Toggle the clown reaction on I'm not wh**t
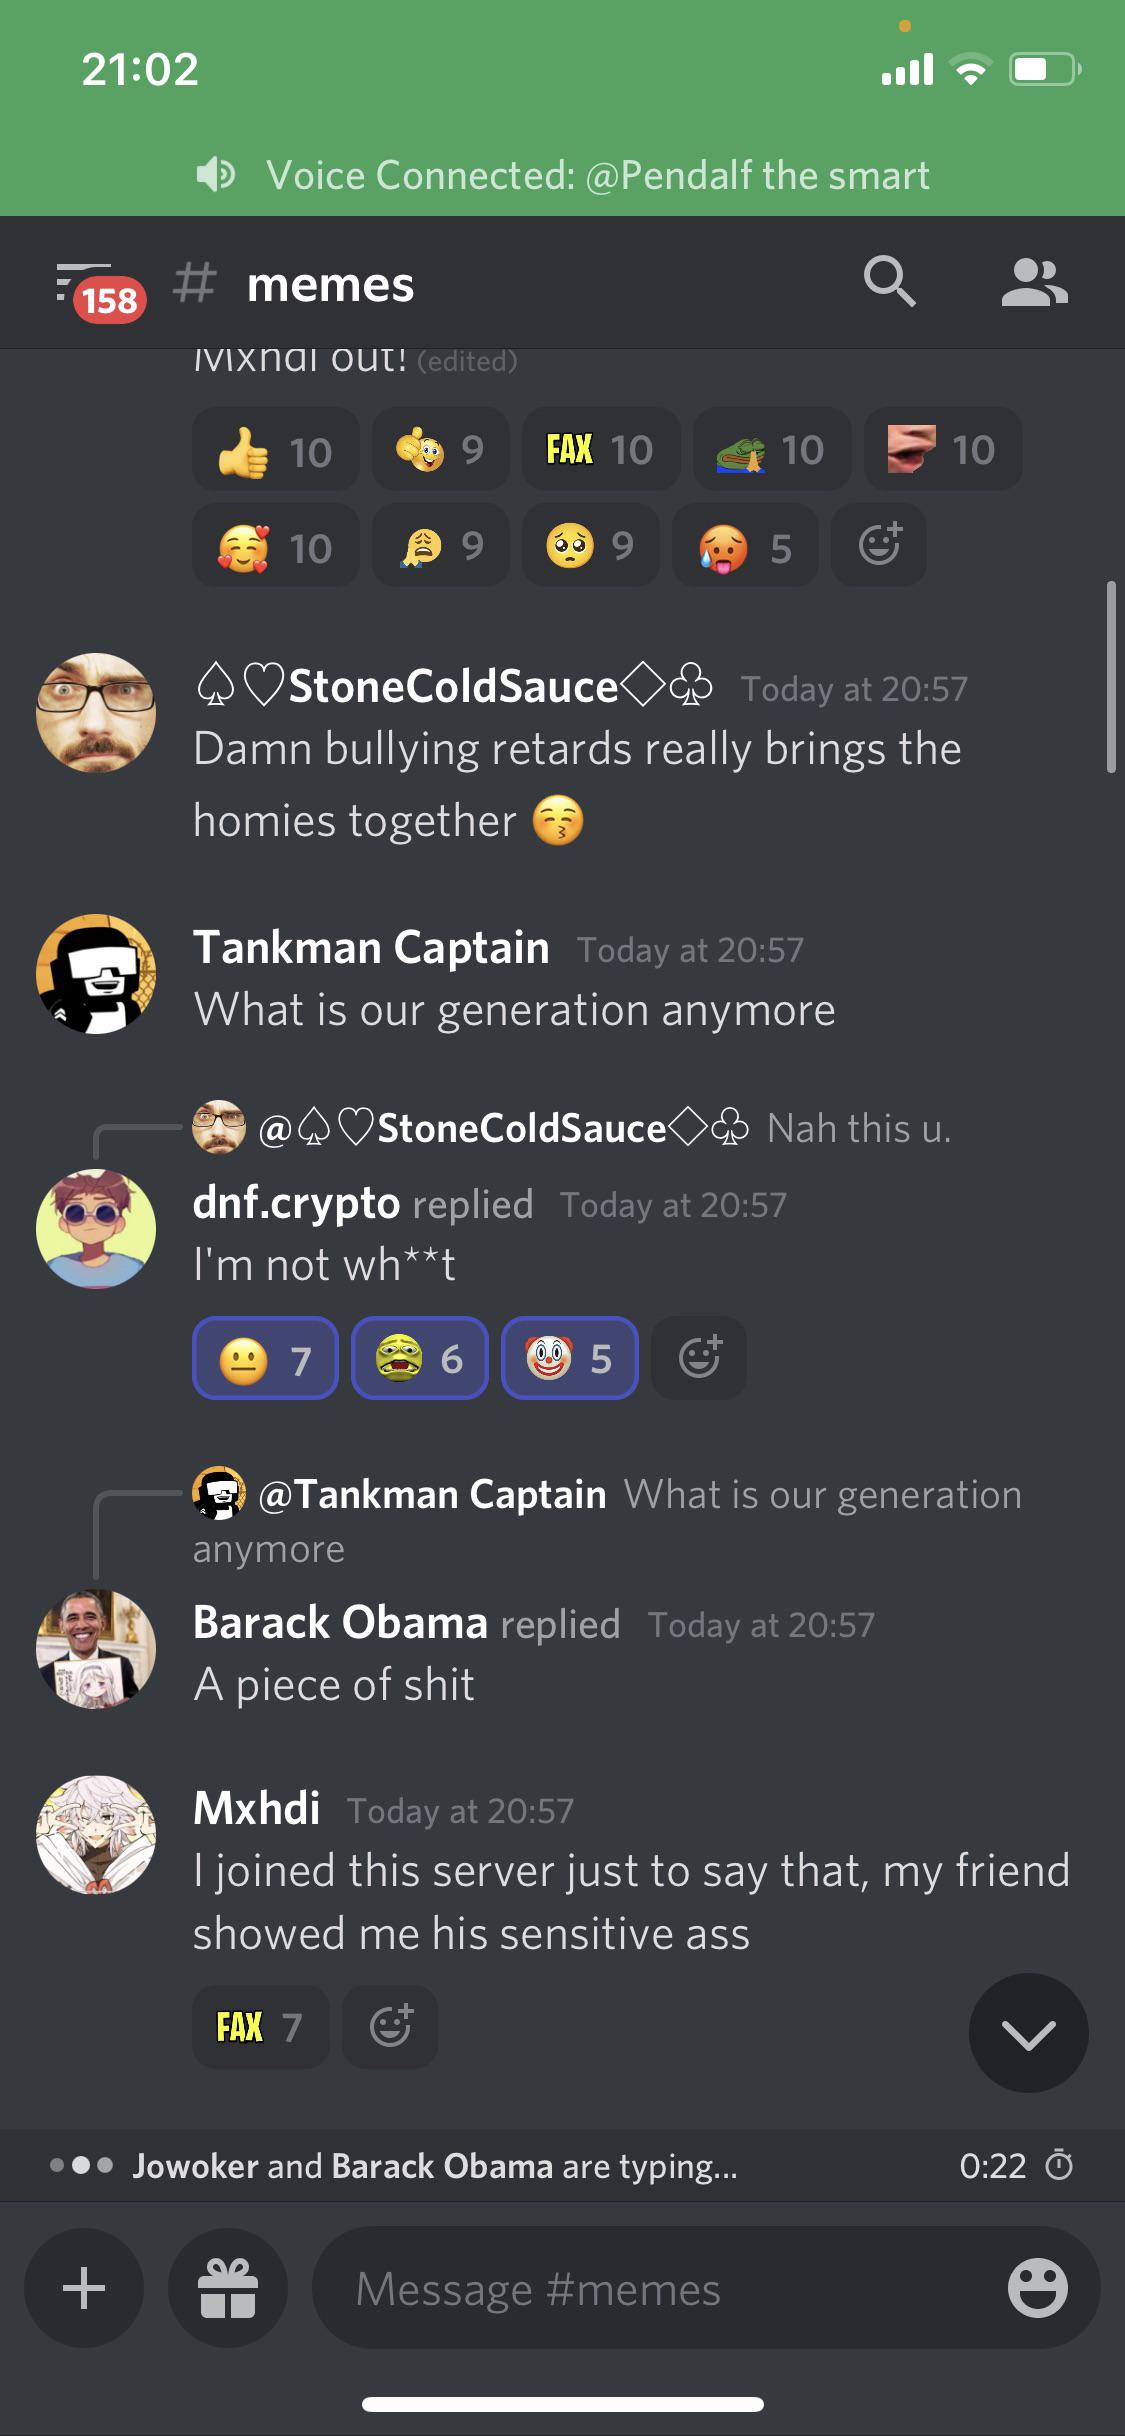 click(x=570, y=1357)
